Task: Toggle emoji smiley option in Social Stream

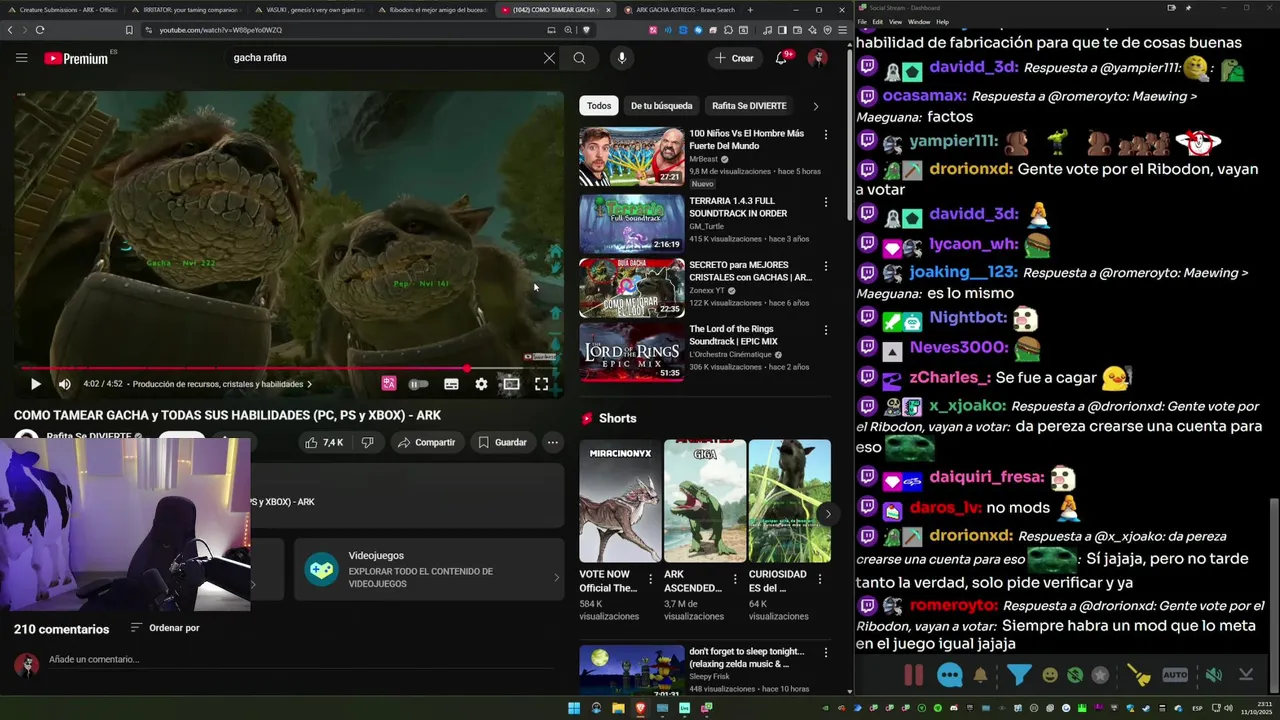Action: click(x=1050, y=675)
